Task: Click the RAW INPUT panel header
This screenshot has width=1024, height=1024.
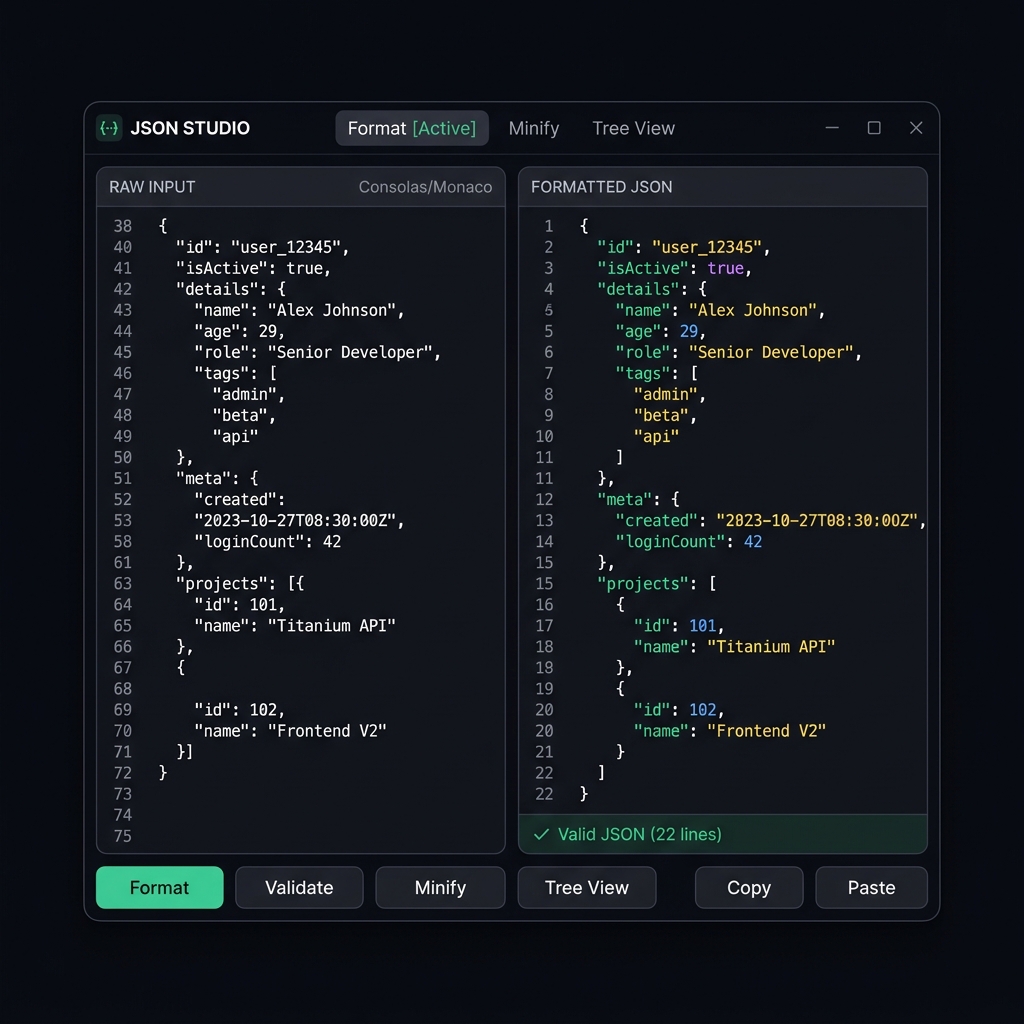Action: (151, 187)
